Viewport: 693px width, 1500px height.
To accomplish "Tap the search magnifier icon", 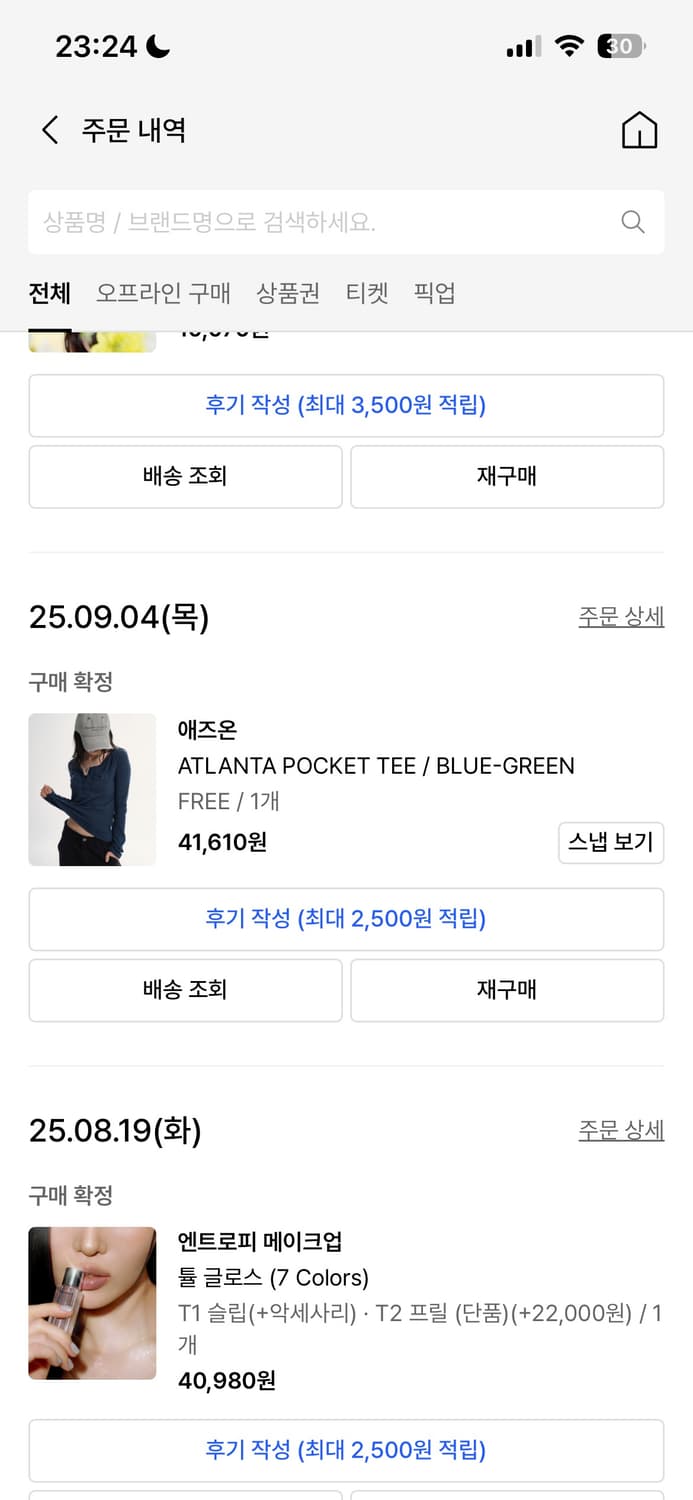I will [633, 222].
